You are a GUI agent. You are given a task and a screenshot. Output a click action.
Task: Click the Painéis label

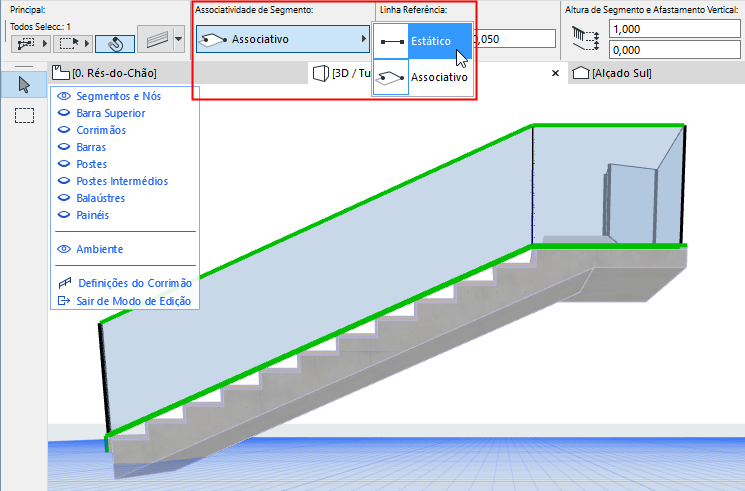coord(93,215)
